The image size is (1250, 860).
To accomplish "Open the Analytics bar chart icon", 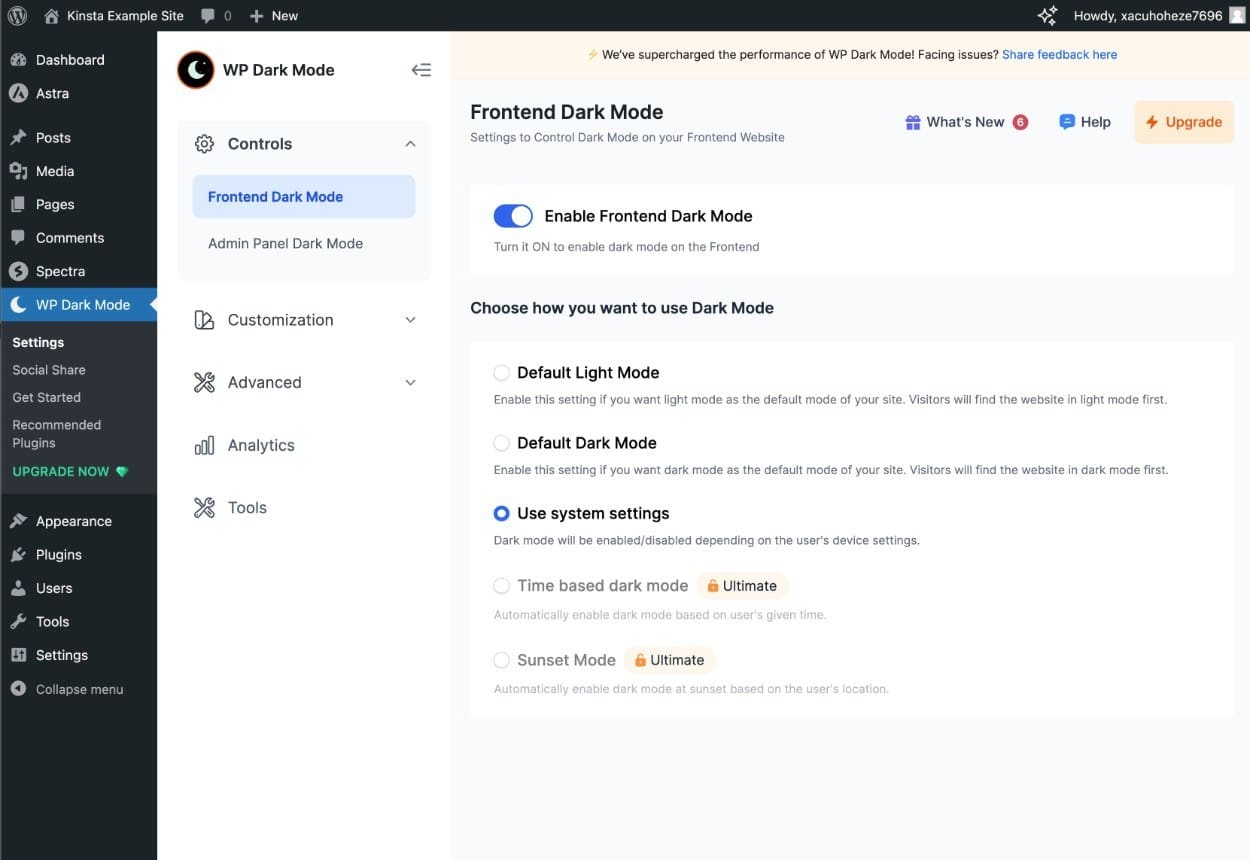I will (x=204, y=445).
